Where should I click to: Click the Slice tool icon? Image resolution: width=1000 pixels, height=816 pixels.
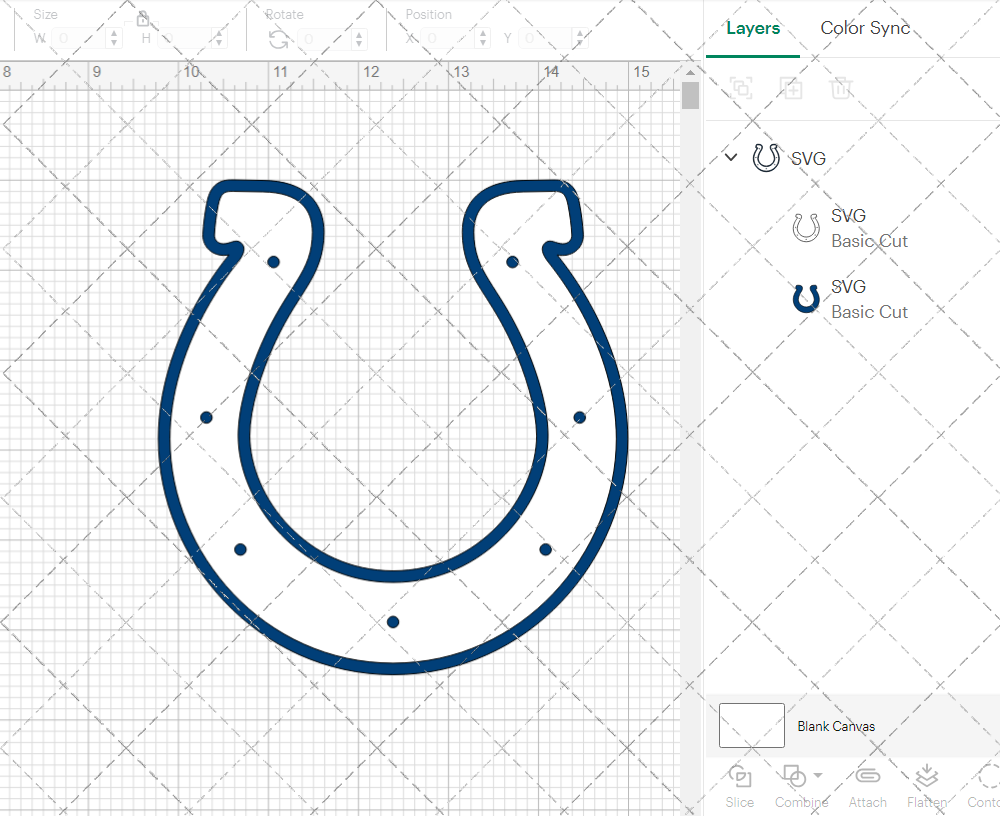(x=740, y=777)
